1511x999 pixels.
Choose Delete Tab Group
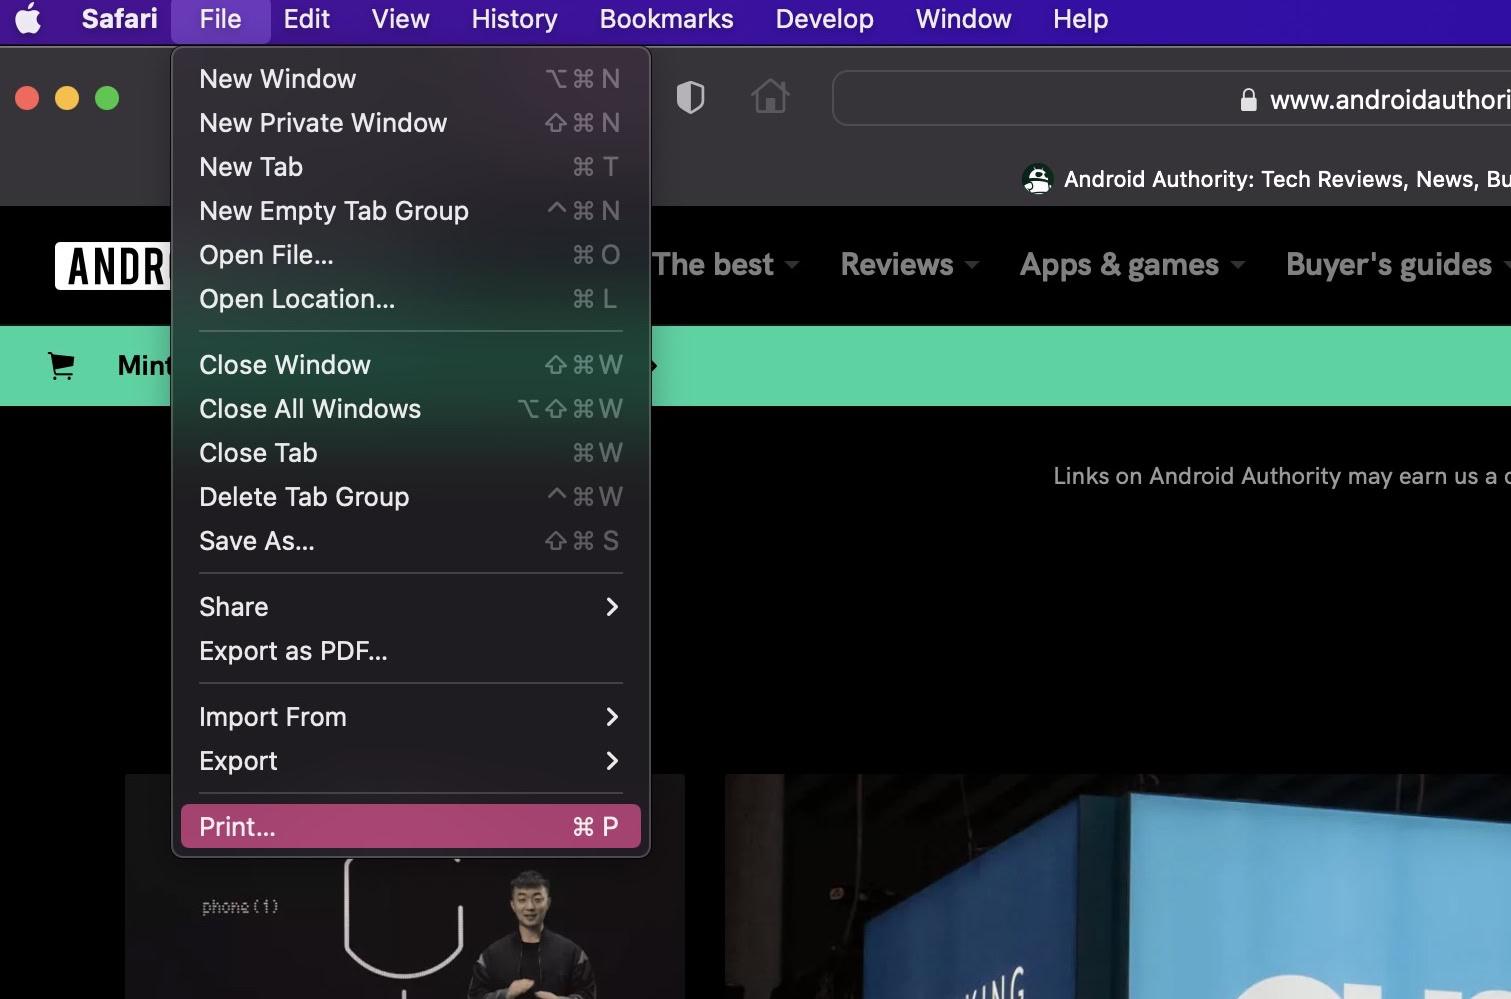click(x=410, y=497)
